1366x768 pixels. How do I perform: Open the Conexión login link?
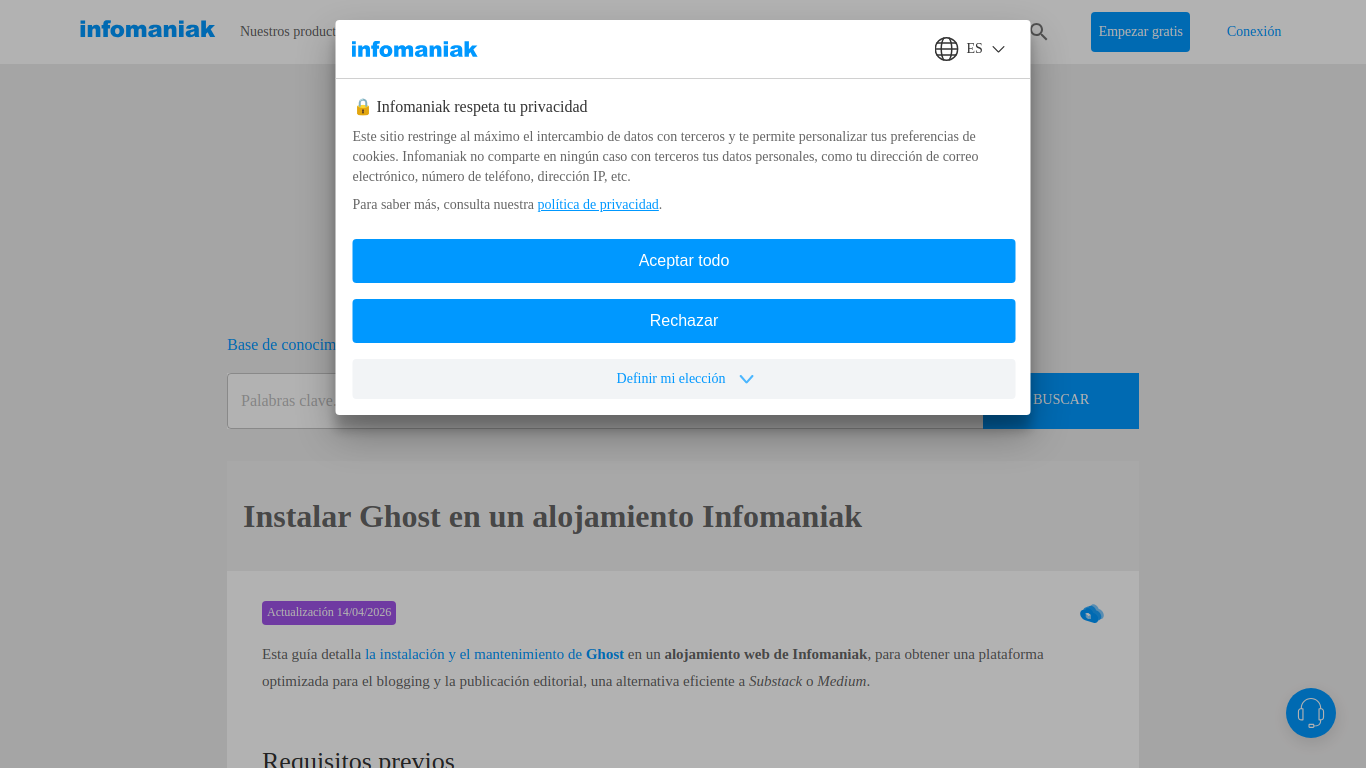tap(1254, 32)
